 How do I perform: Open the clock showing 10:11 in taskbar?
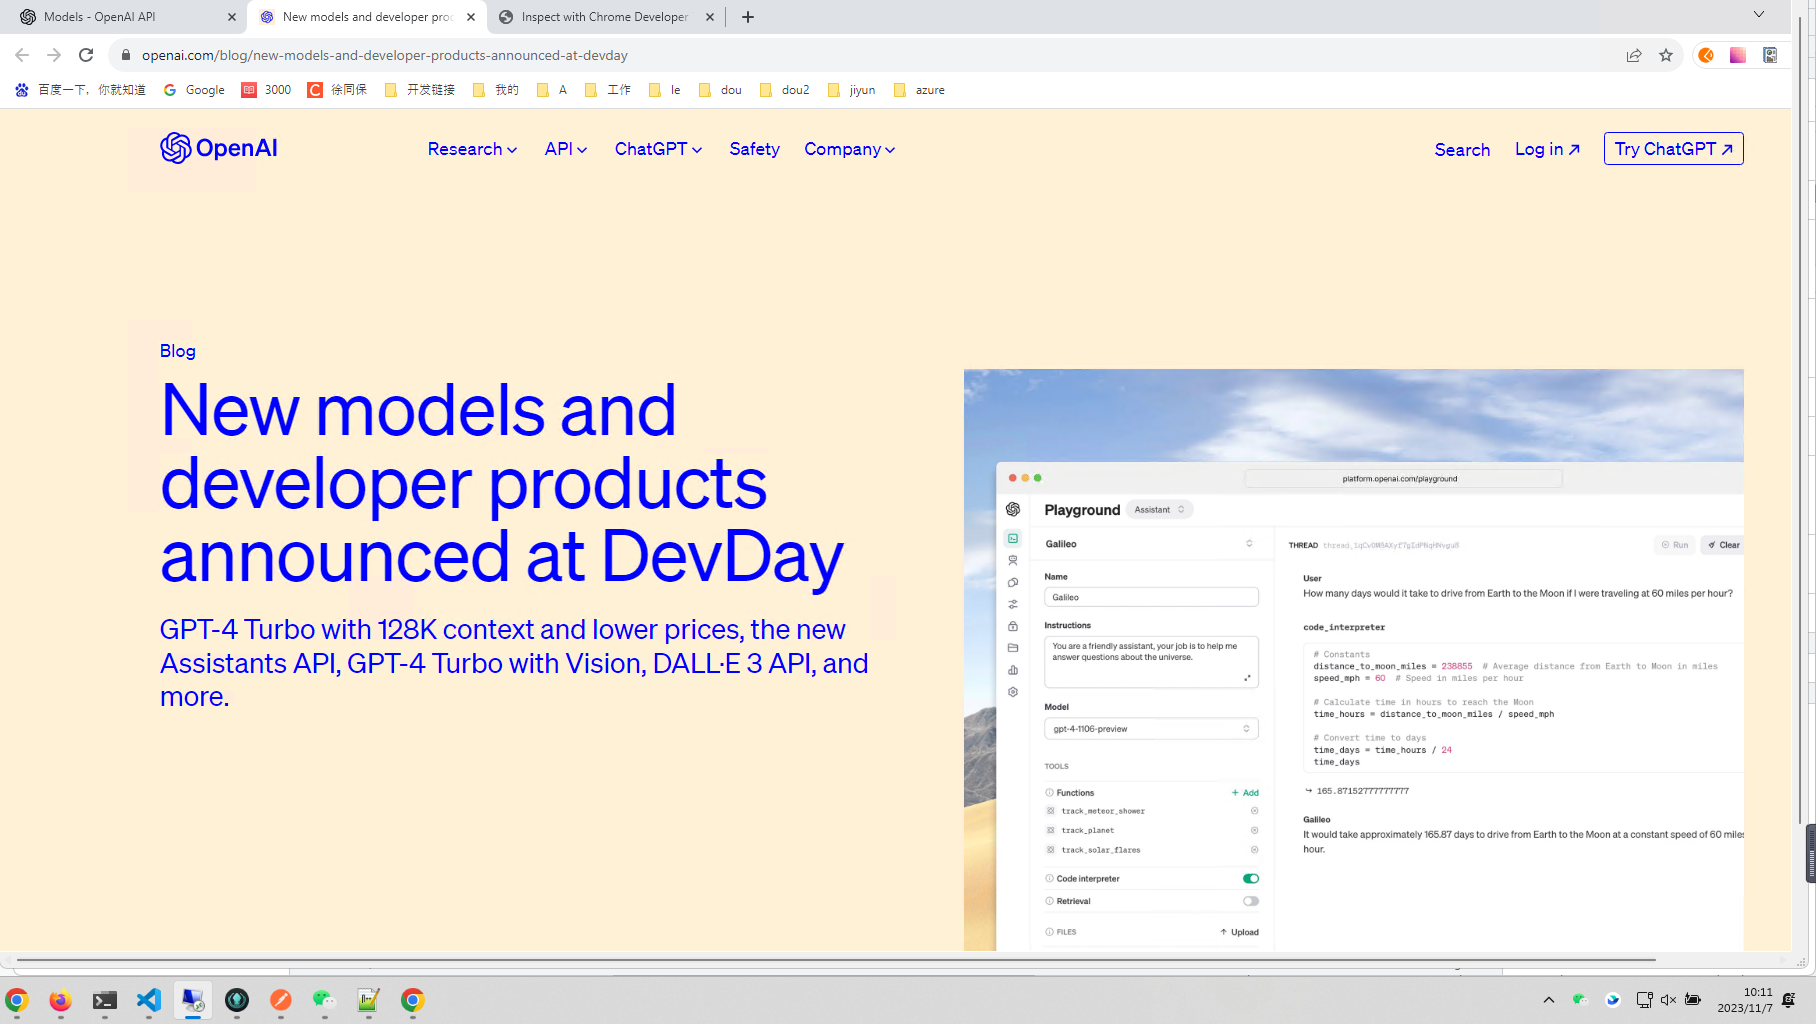[1745, 1000]
